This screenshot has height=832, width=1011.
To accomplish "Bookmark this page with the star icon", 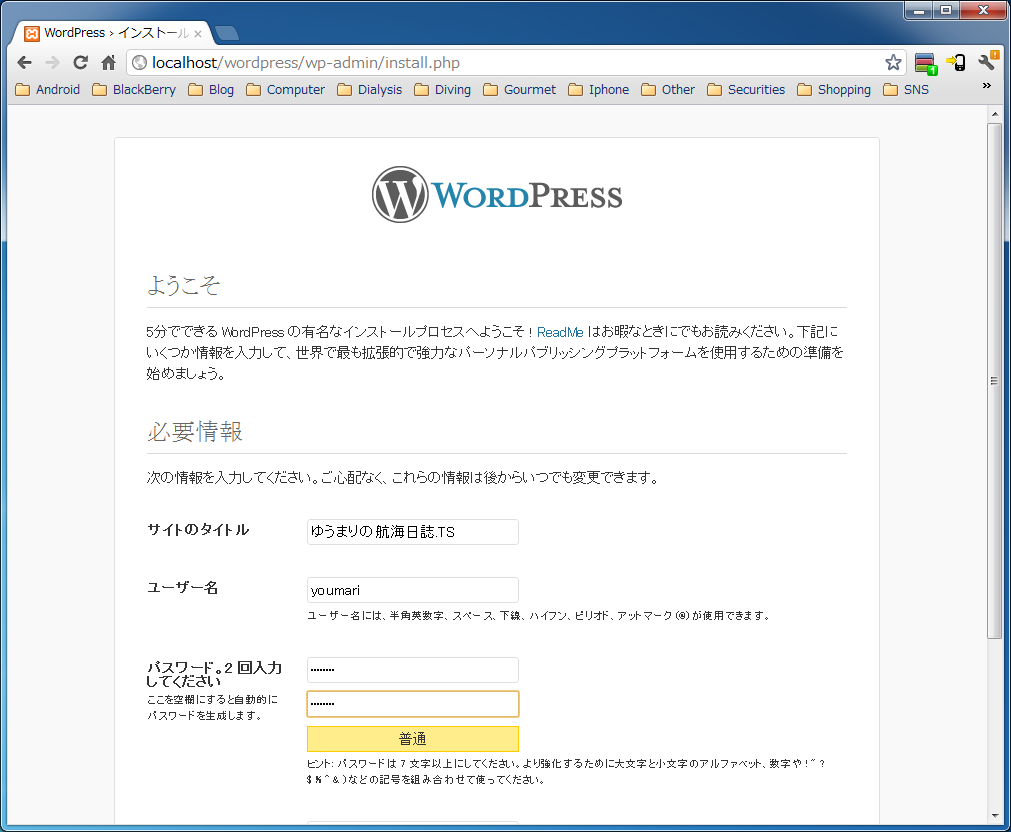I will click(893, 63).
